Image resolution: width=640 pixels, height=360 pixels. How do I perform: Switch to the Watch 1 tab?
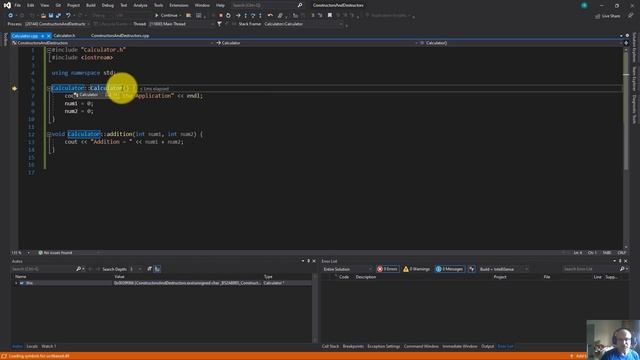(49, 346)
